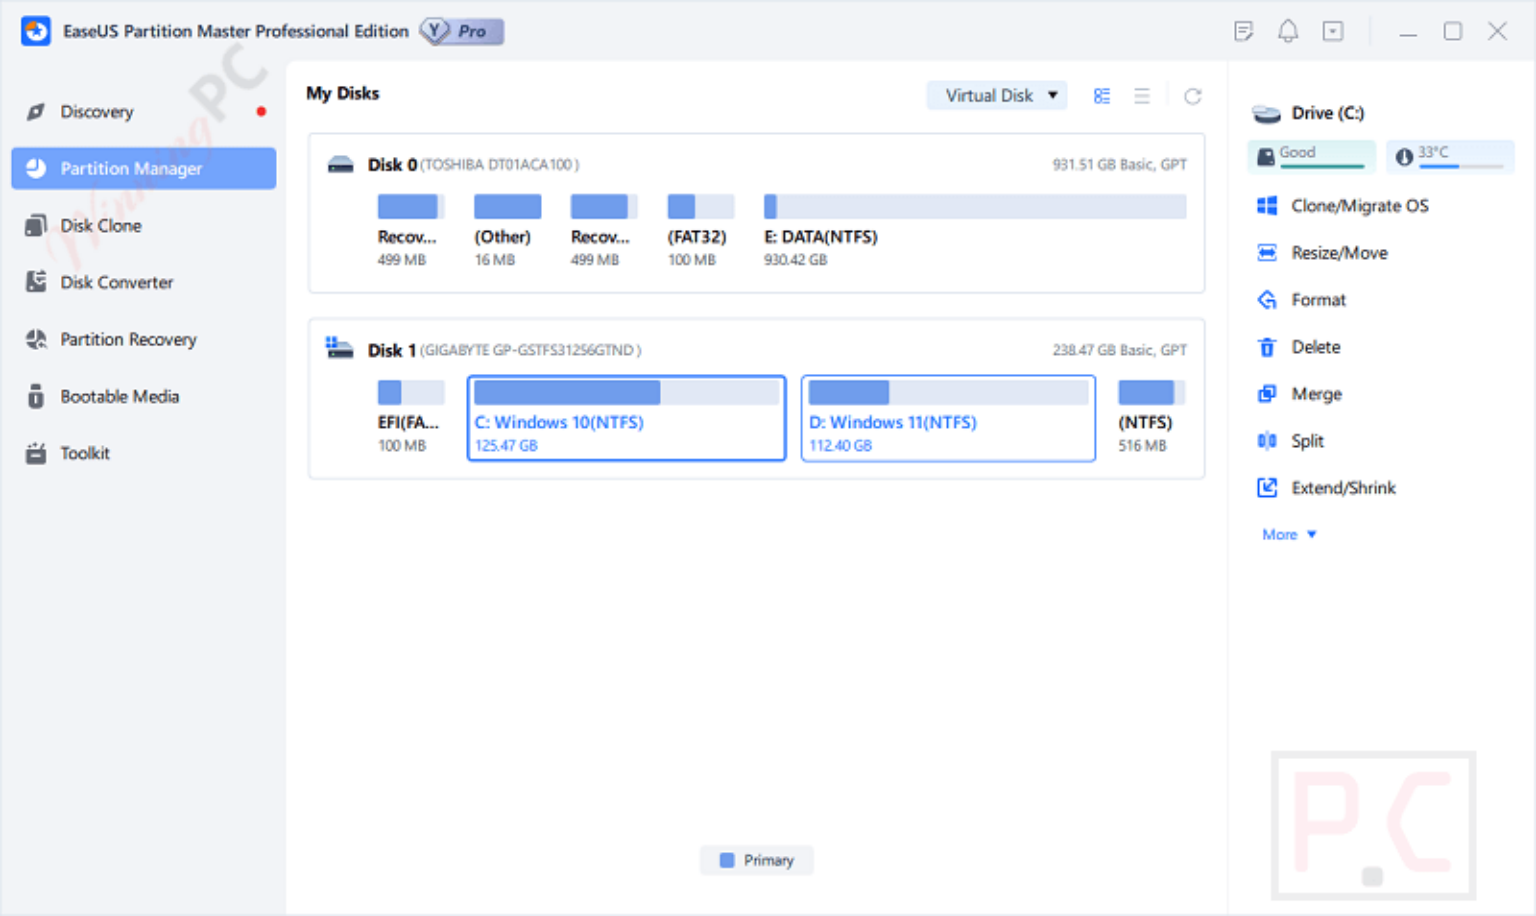This screenshot has width=1536, height=916.
Task: Select the Primary legend indicator
Action: (756, 860)
